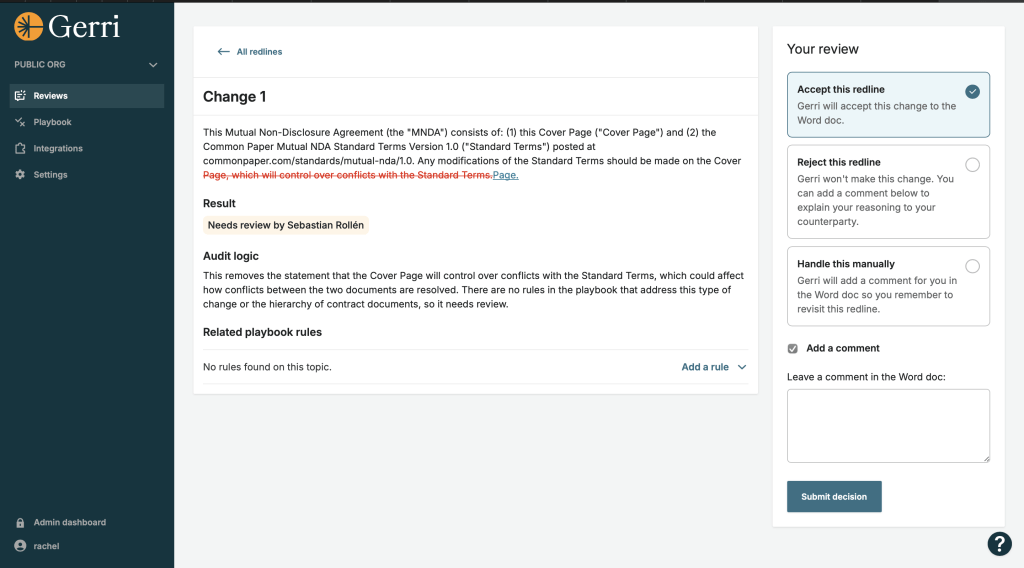The width and height of the screenshot is (1024, 568).
Task: Click the Submit decision button
Action: tap(834, 496)
